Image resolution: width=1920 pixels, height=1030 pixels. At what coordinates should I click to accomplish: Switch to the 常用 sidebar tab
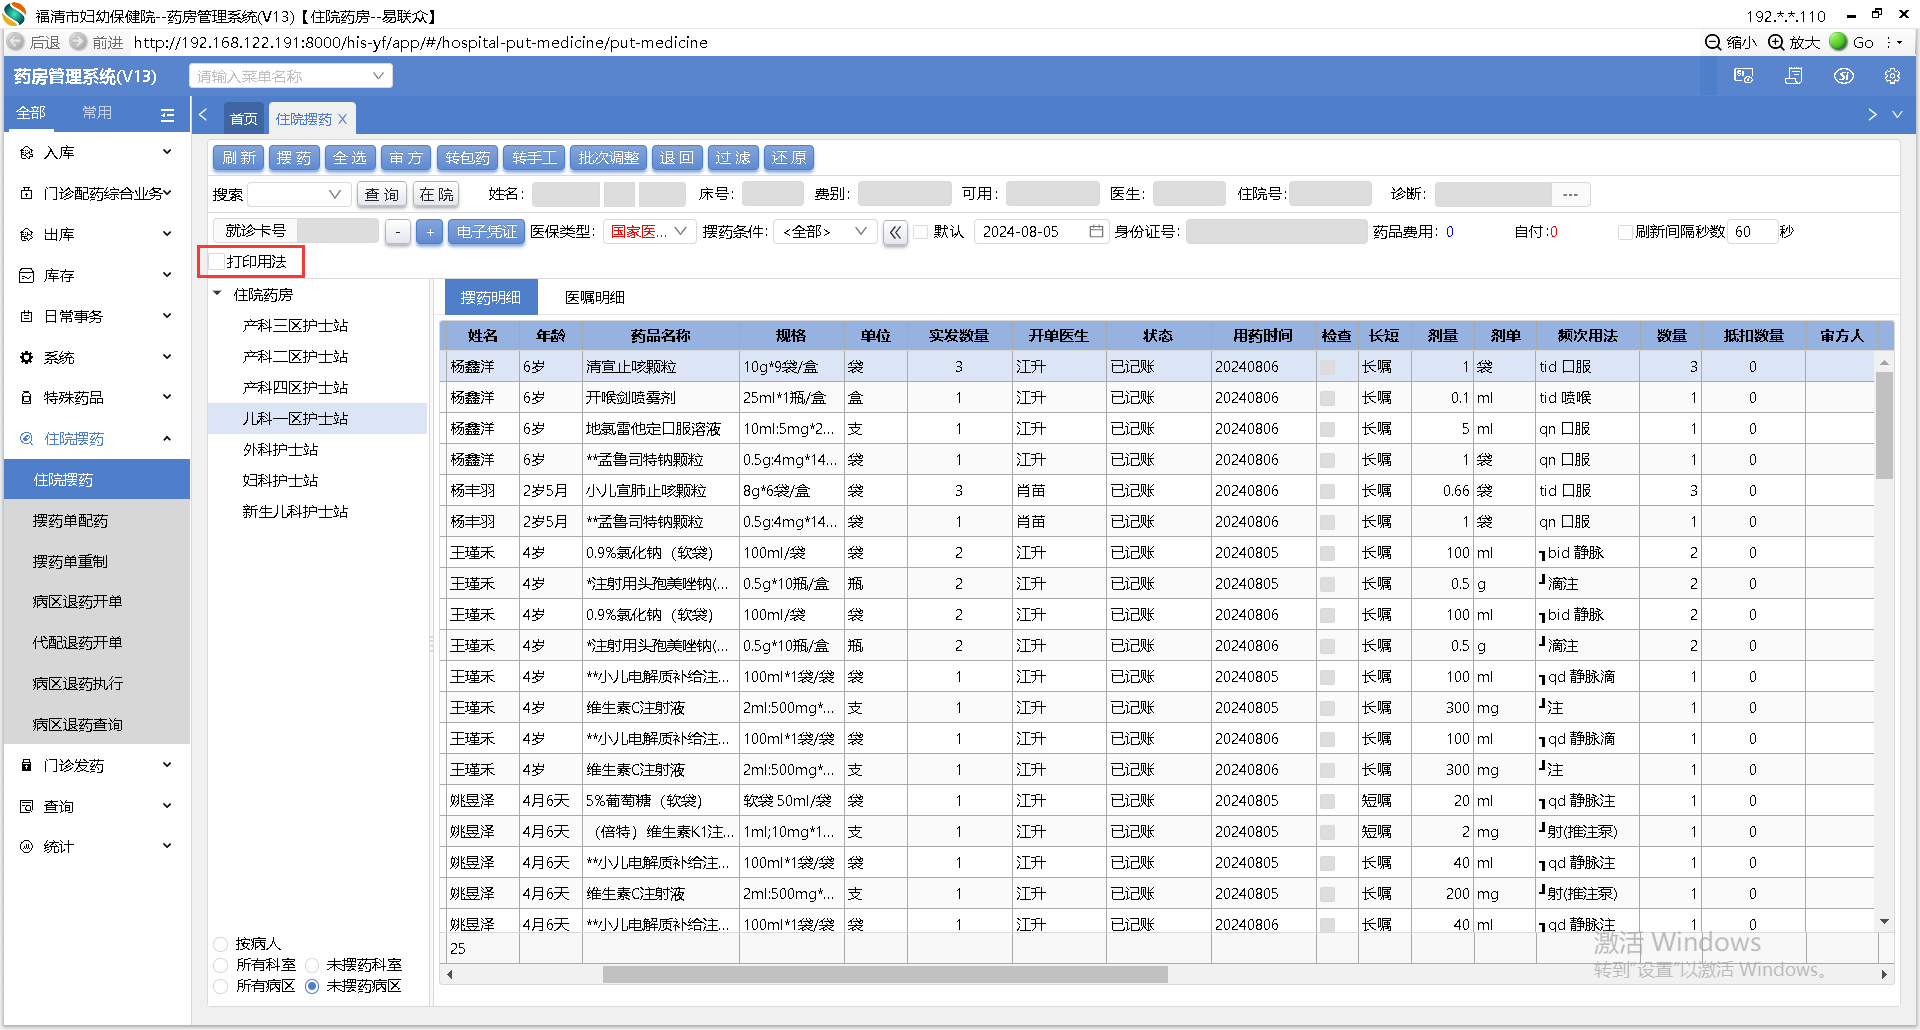(97, 113)
